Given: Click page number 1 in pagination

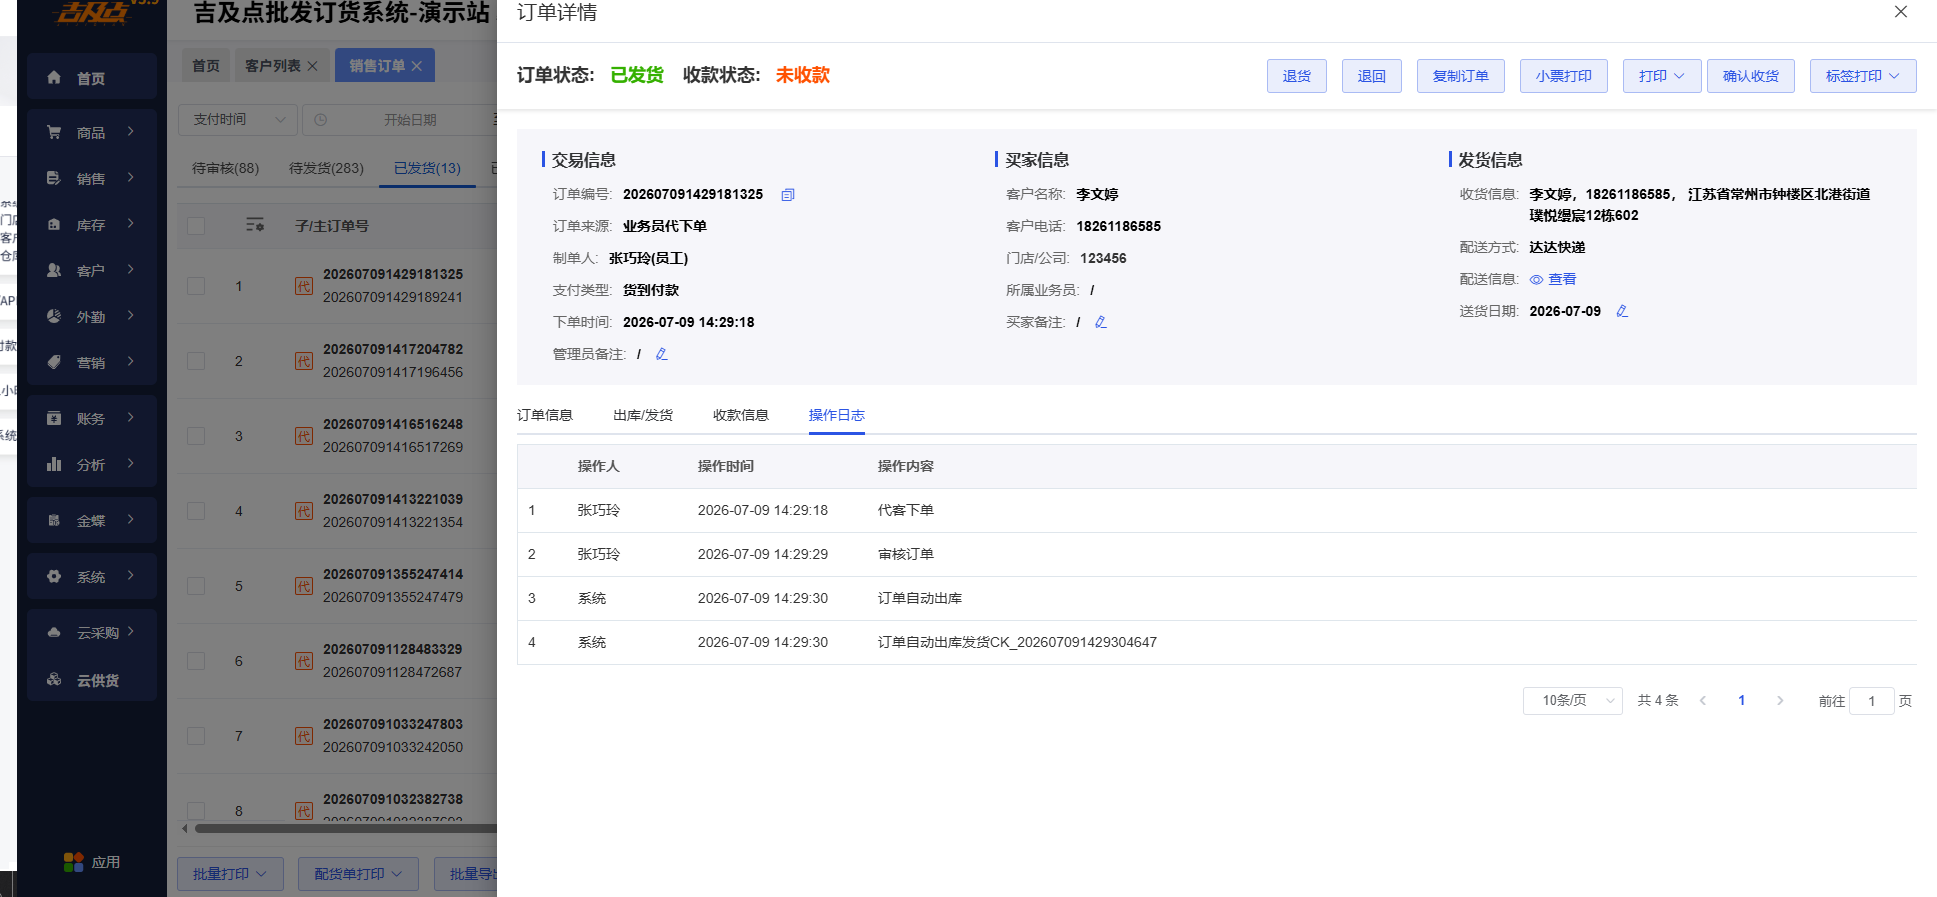Looking at the screenshot, I should [1742, 701].
